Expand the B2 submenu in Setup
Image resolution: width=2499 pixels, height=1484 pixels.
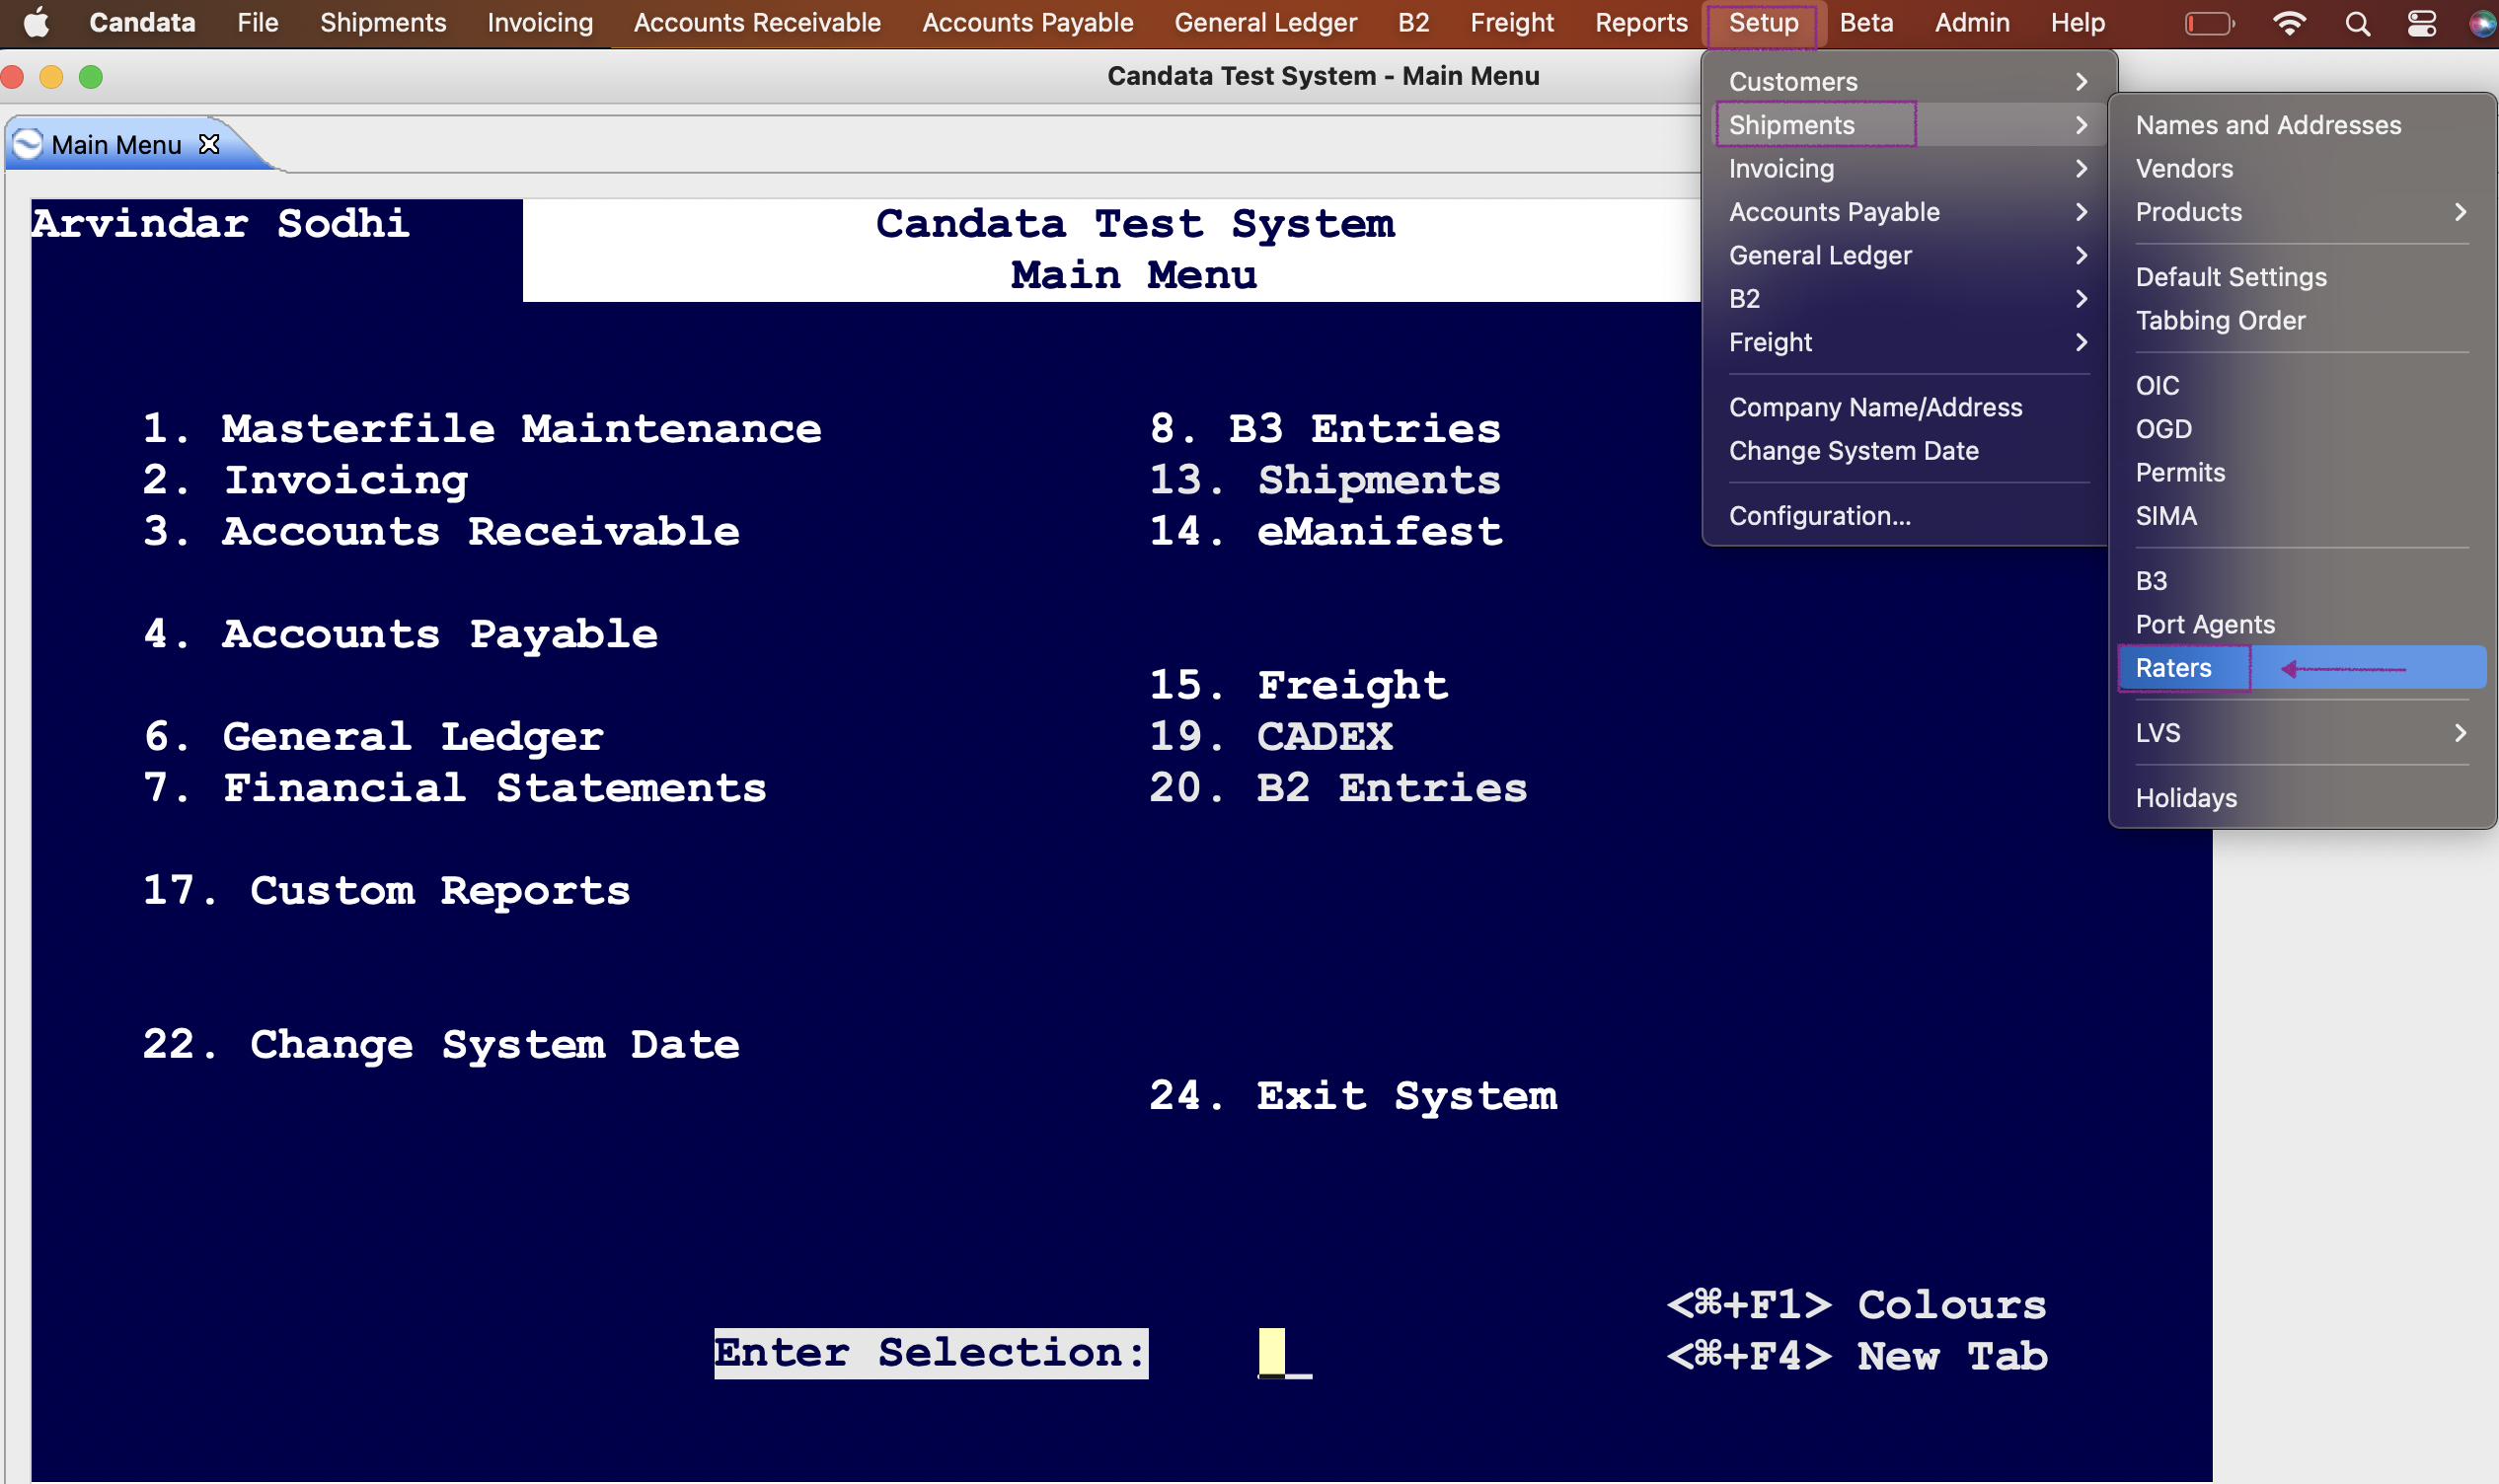[x=1908, y=299]
